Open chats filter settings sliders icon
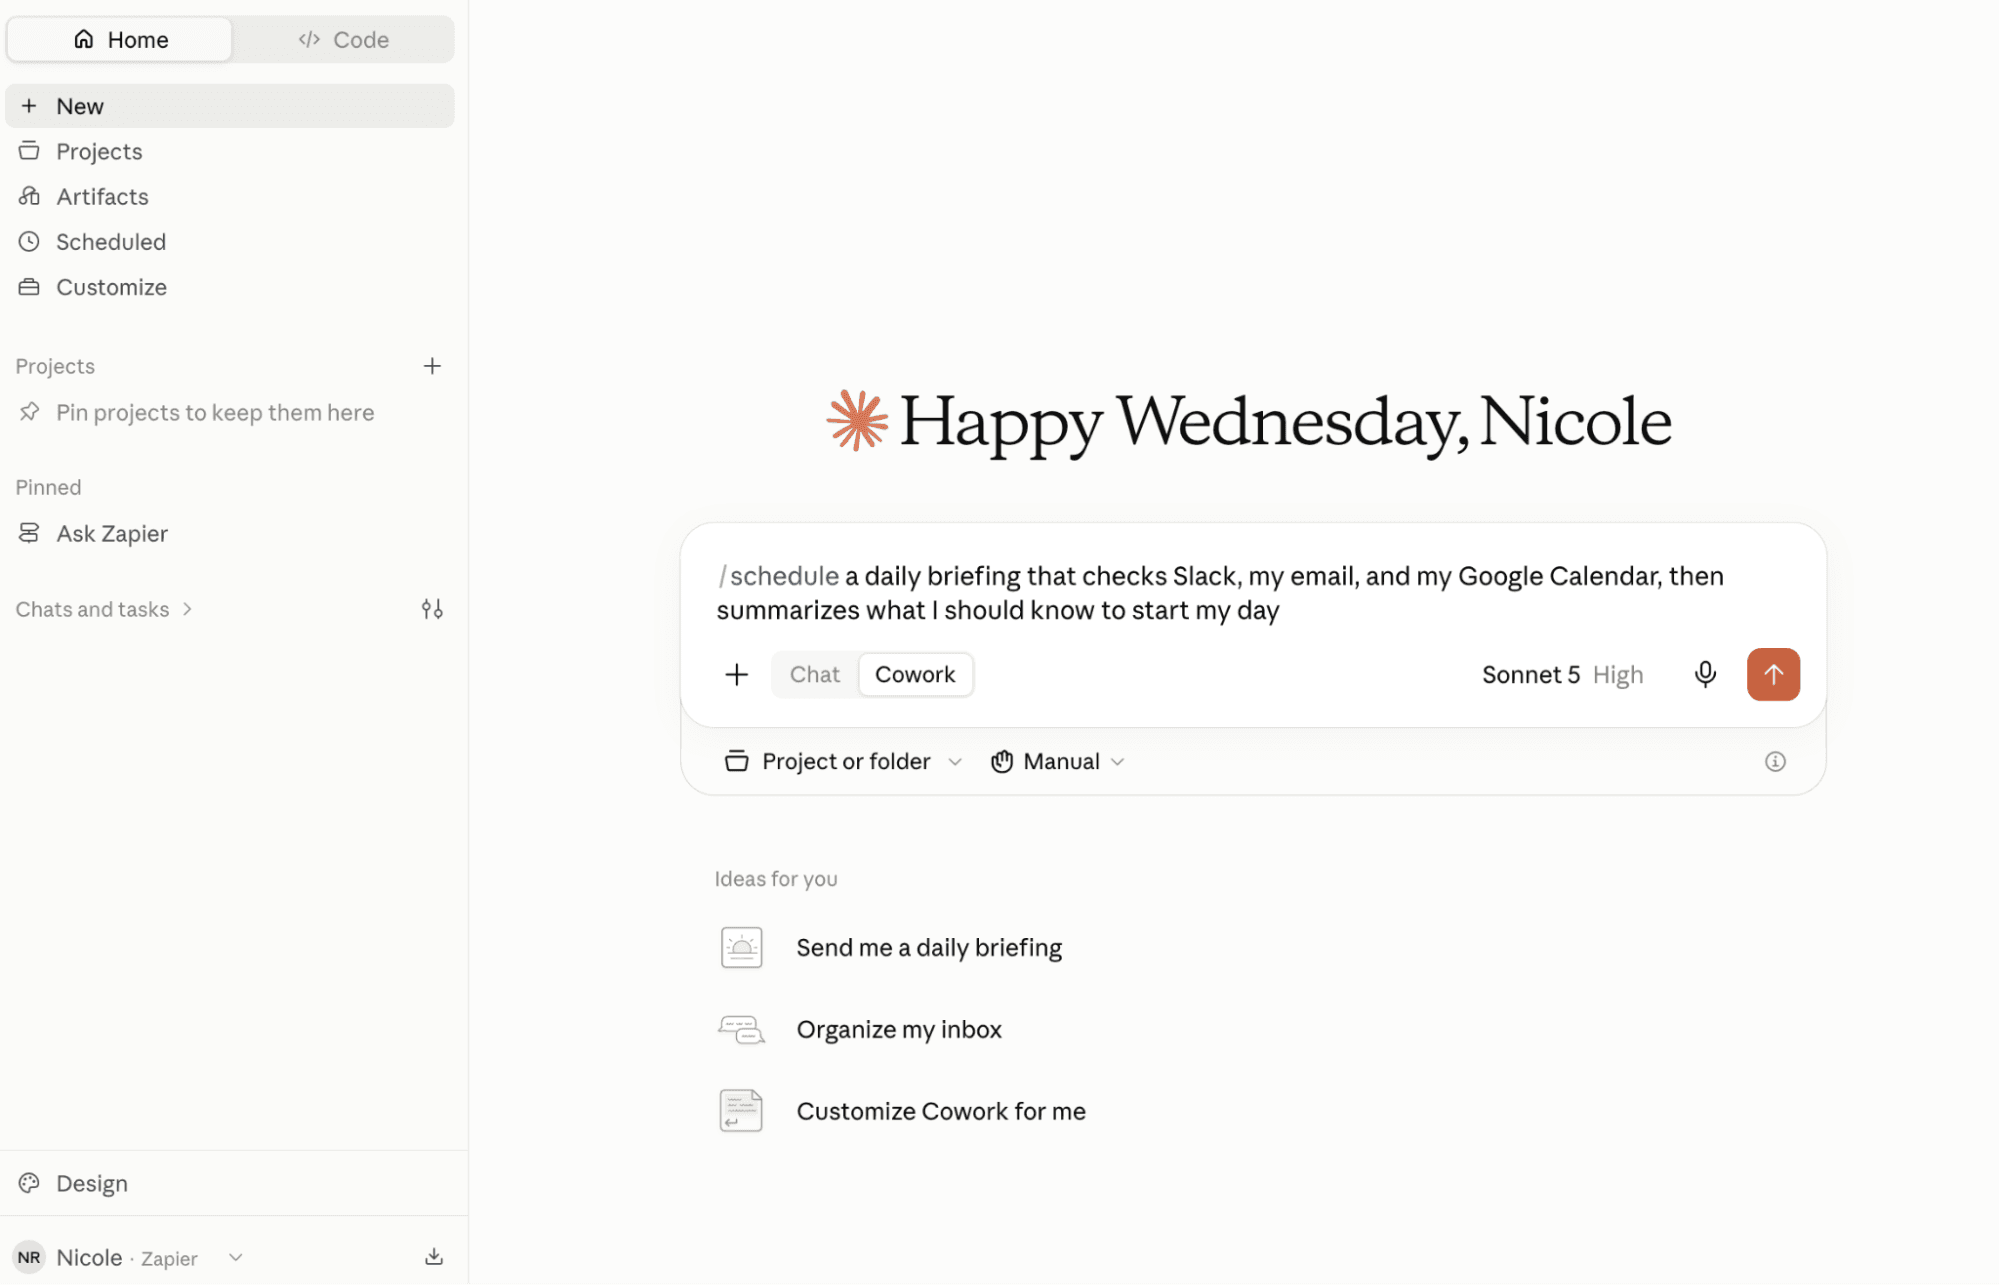Screen dimensions: 1999x1285 click(x=432, y=609)
